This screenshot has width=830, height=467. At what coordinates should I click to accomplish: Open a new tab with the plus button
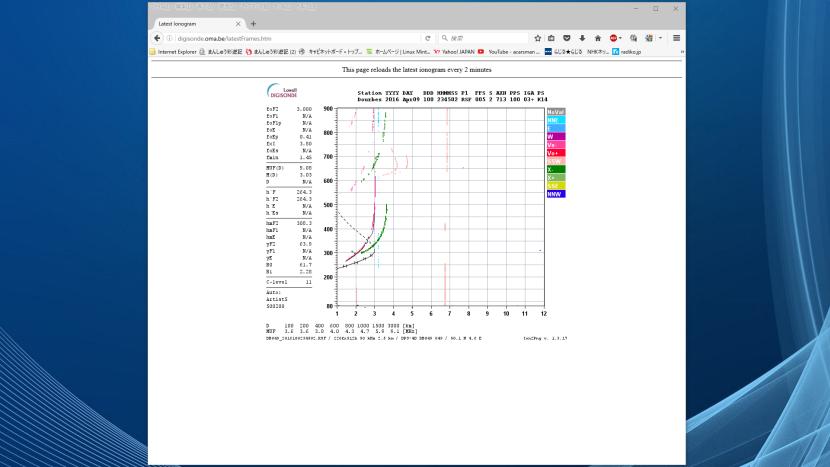tap(253, 23)
